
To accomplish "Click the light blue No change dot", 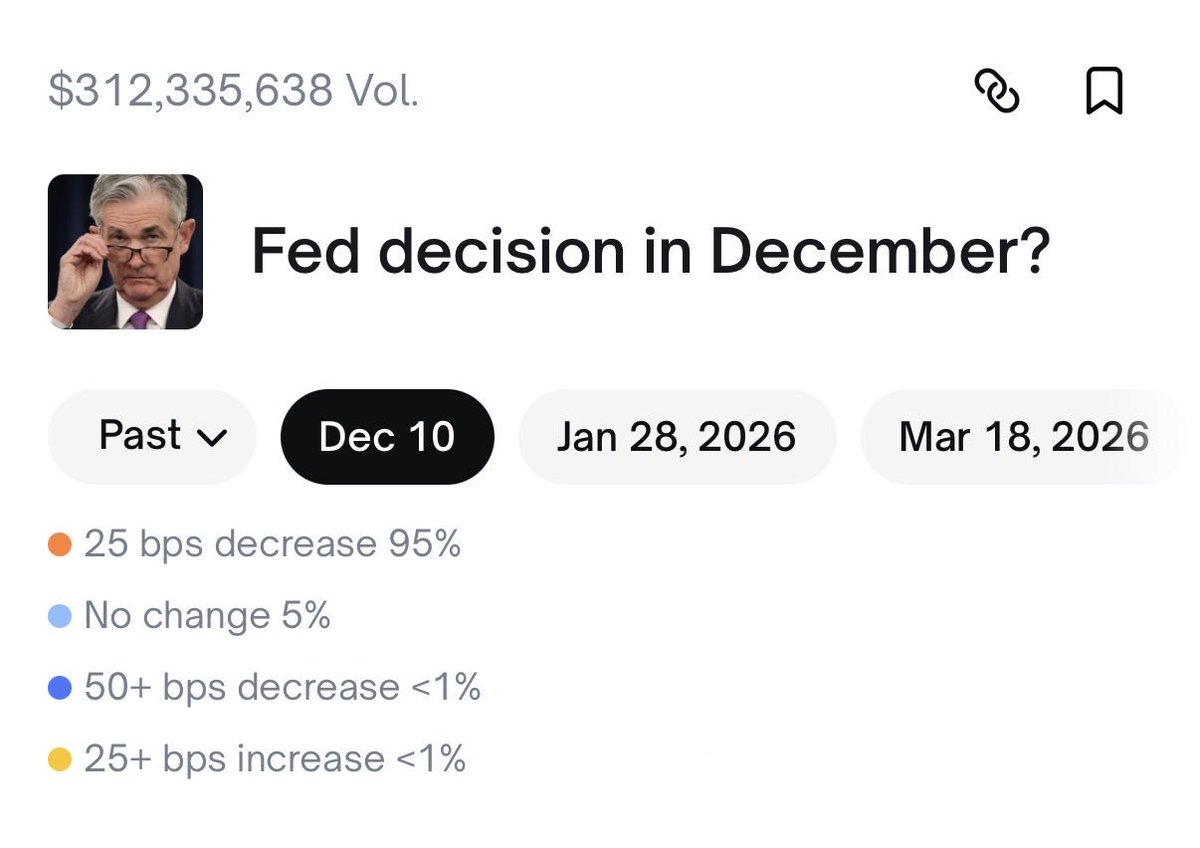I will 60,616.
